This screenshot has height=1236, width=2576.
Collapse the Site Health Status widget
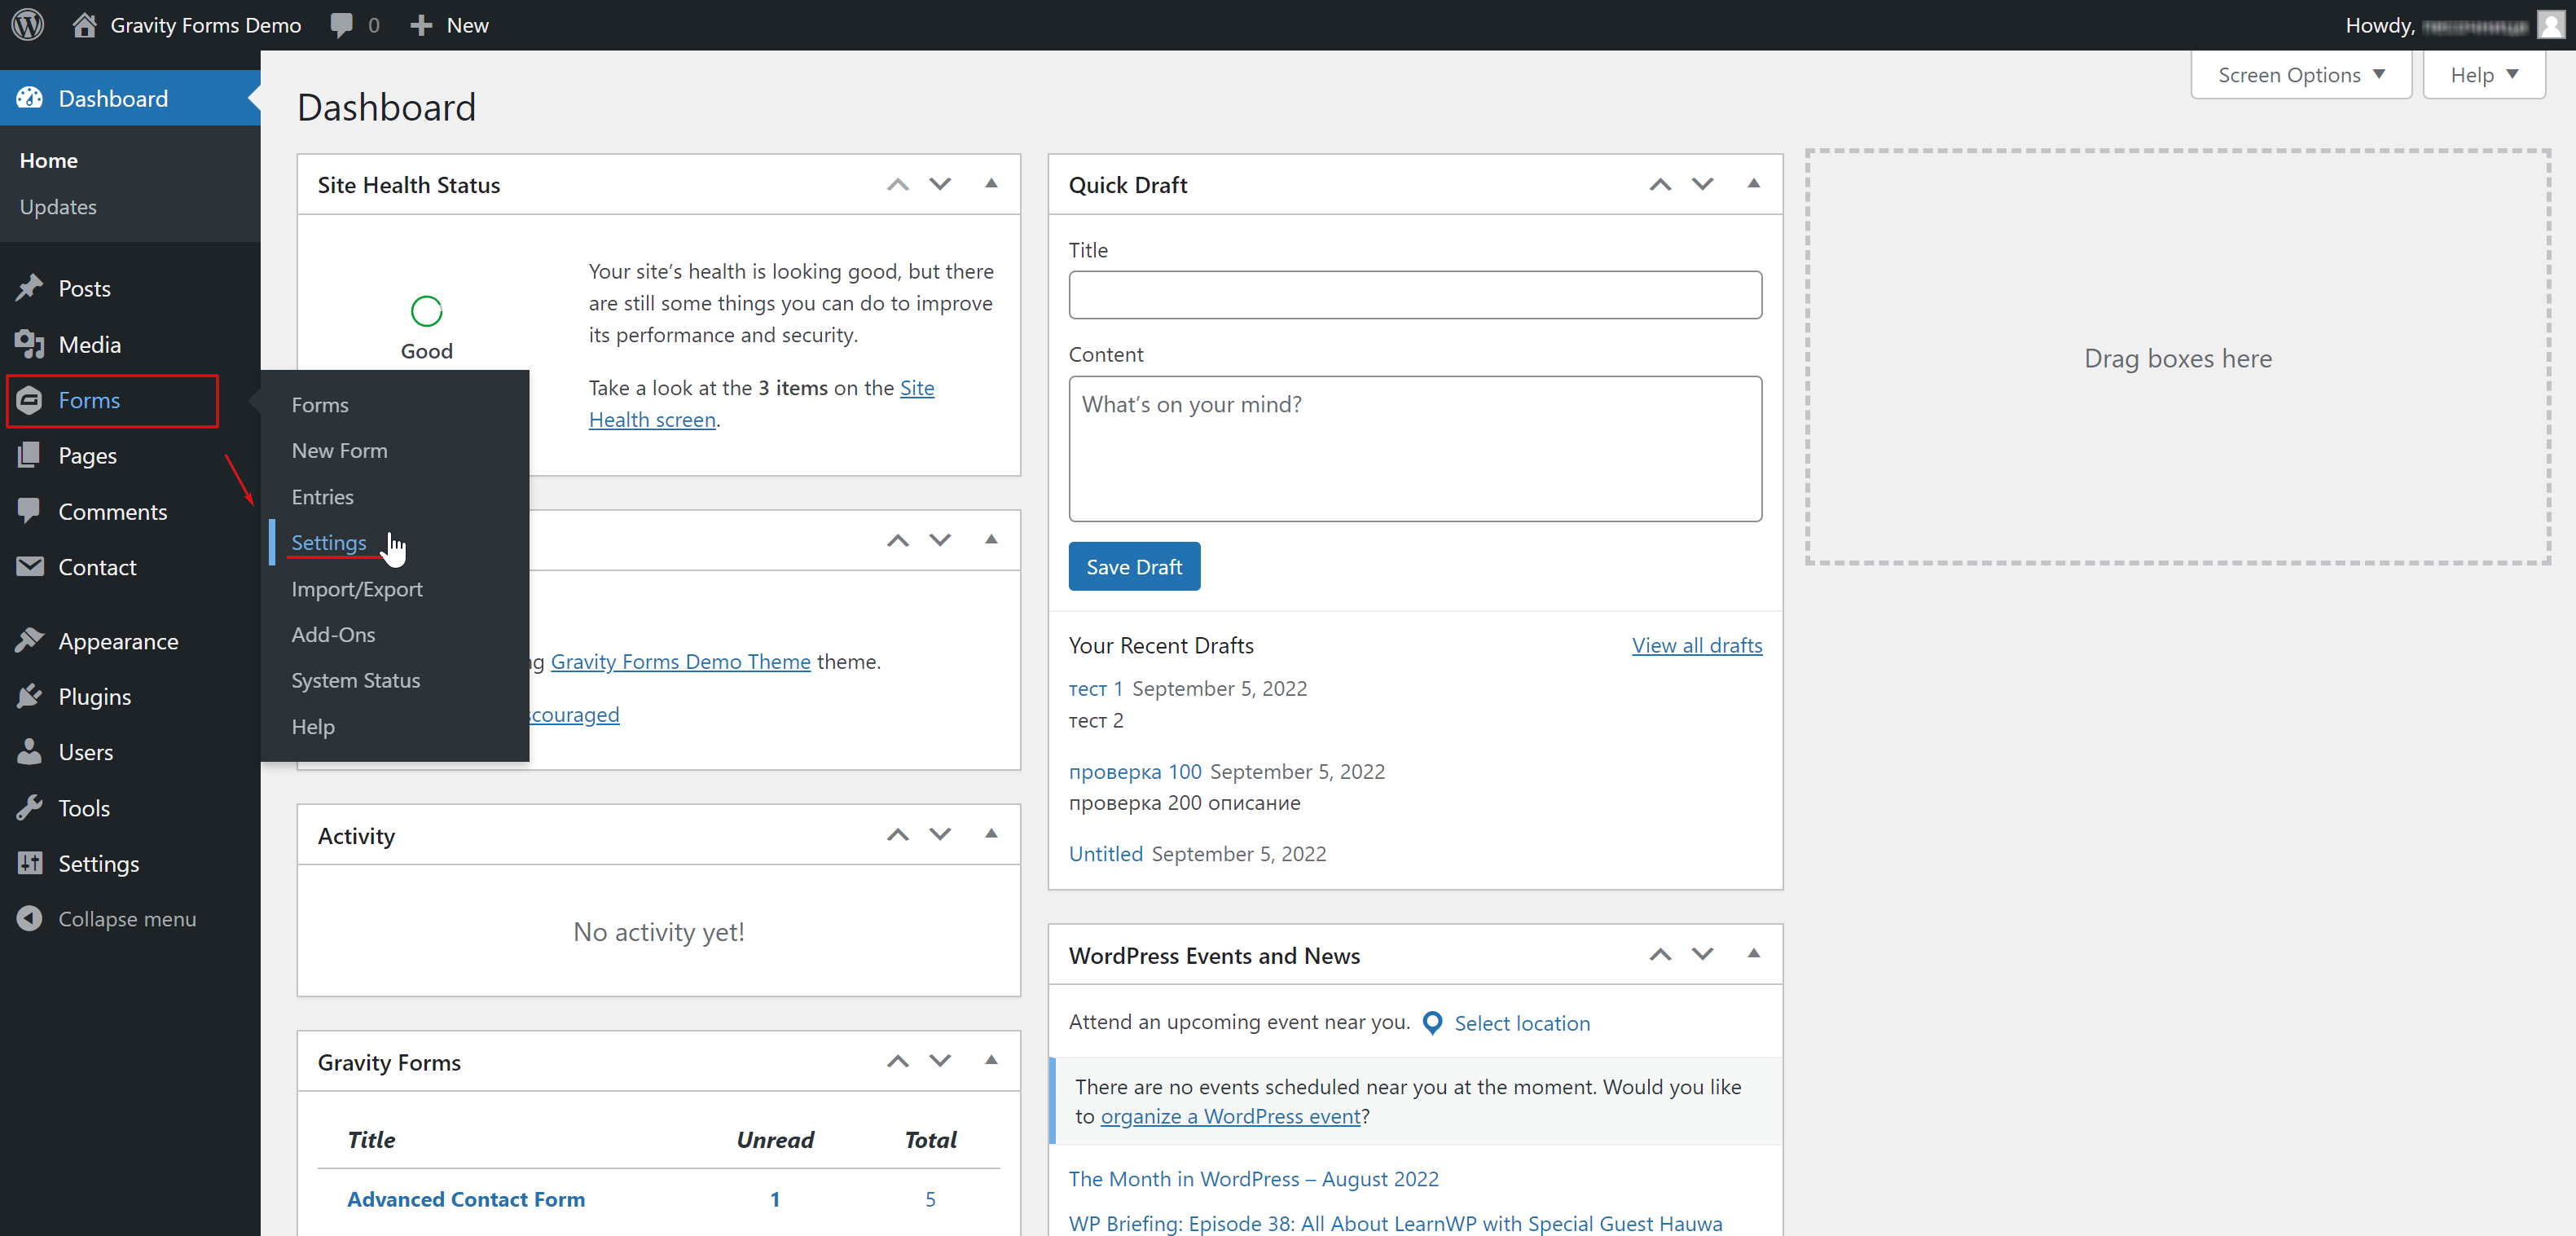[x=992, y=184]
